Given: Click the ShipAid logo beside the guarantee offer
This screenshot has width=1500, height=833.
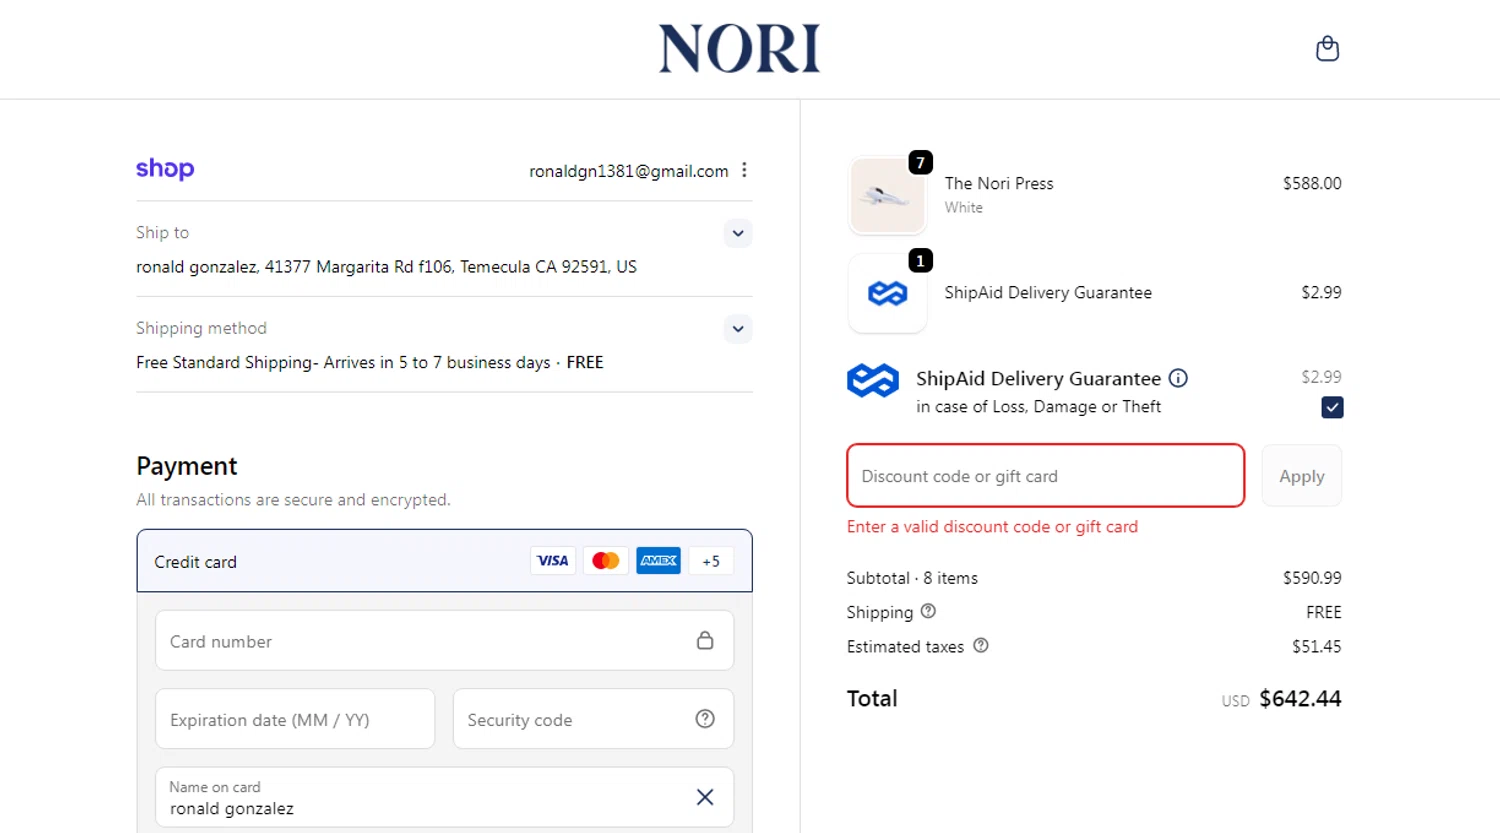Looking at the screenshot, I should [873, 381].
